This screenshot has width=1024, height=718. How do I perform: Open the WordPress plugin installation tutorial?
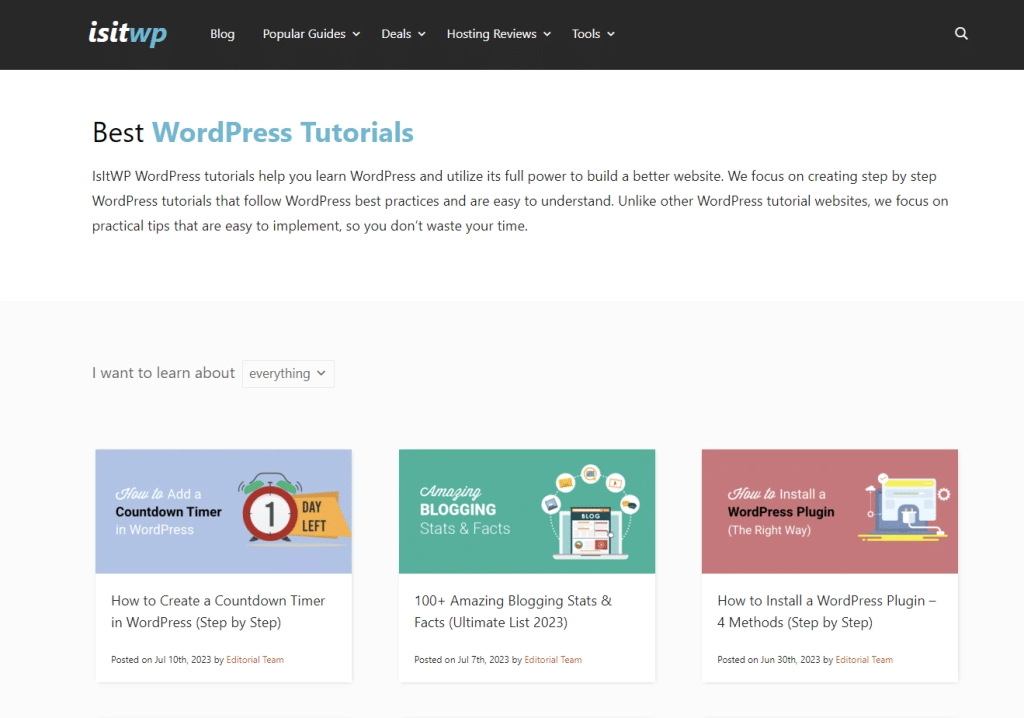[826, 611]
